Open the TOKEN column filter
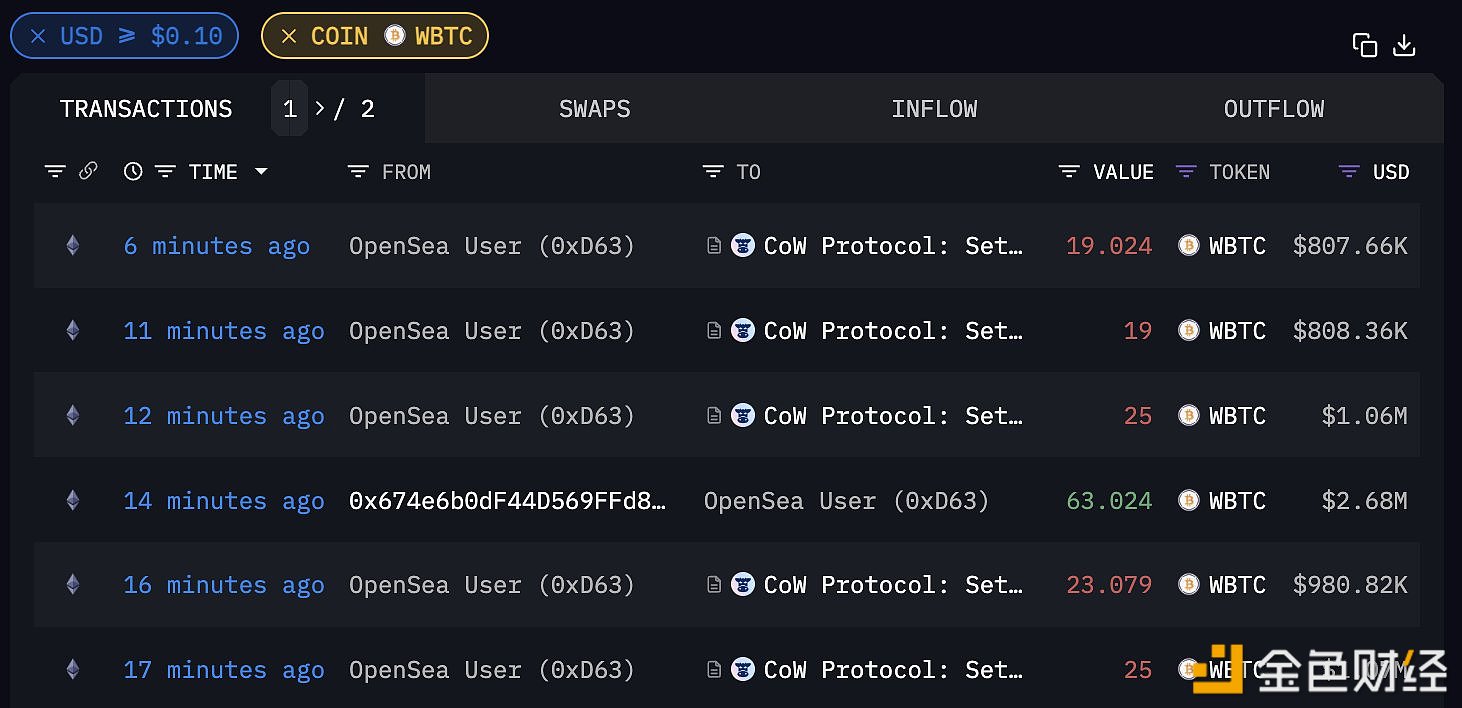 click(1186, 172)
